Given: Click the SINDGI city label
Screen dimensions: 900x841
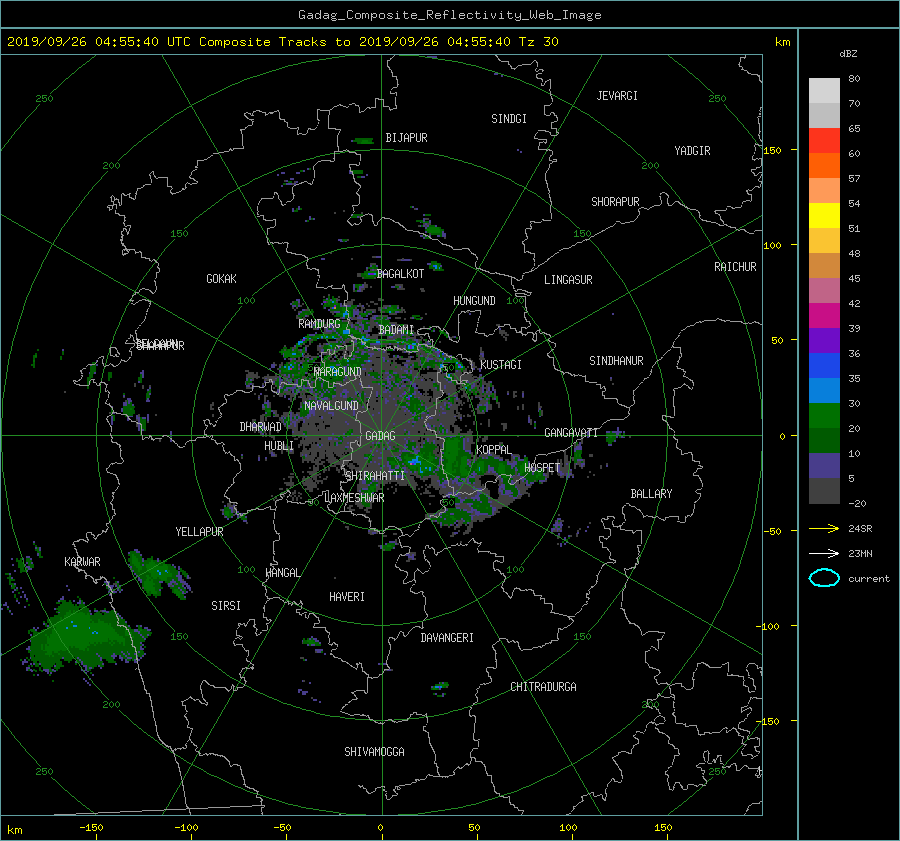Looking at the screenshot, I should click(509, 119).
